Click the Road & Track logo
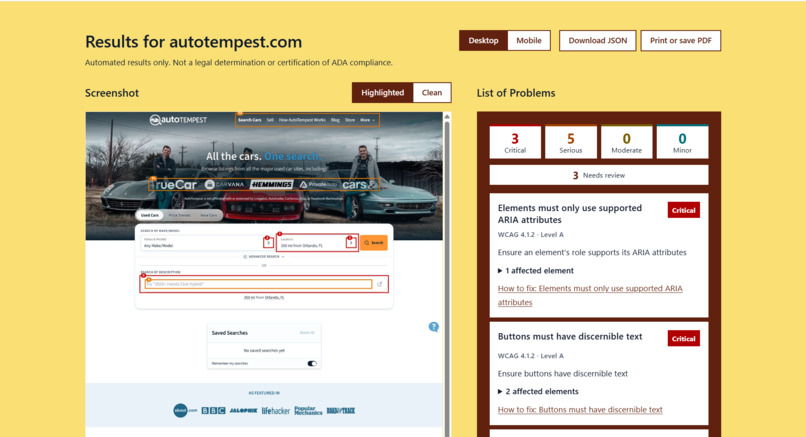 341,411
